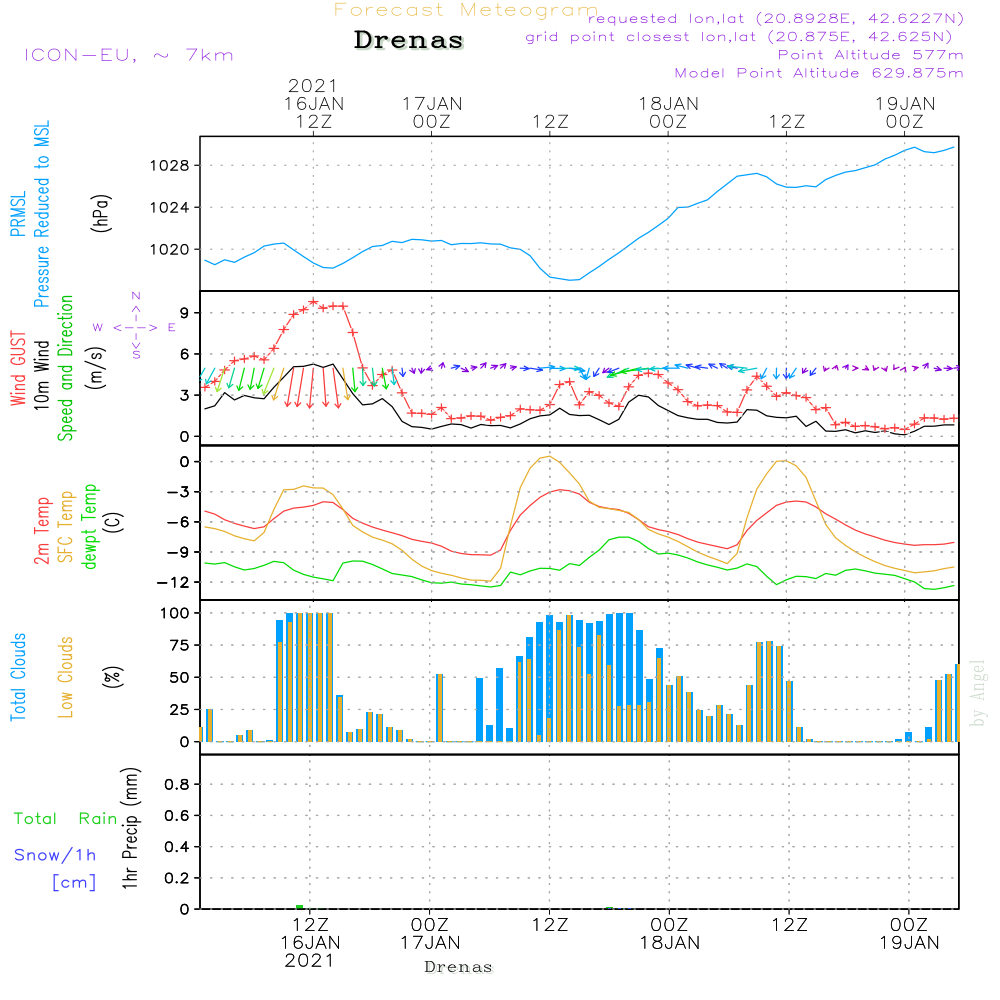Click the 75 value on cloud axis
The image size is (1000, 1000).
coord(180,645)
